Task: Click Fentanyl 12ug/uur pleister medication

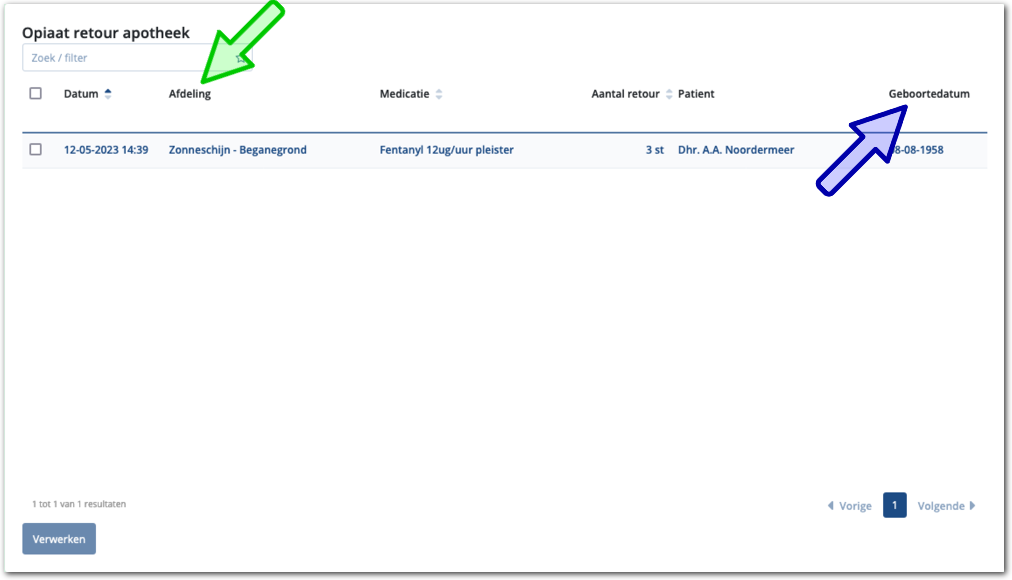Action: (446, 150)
